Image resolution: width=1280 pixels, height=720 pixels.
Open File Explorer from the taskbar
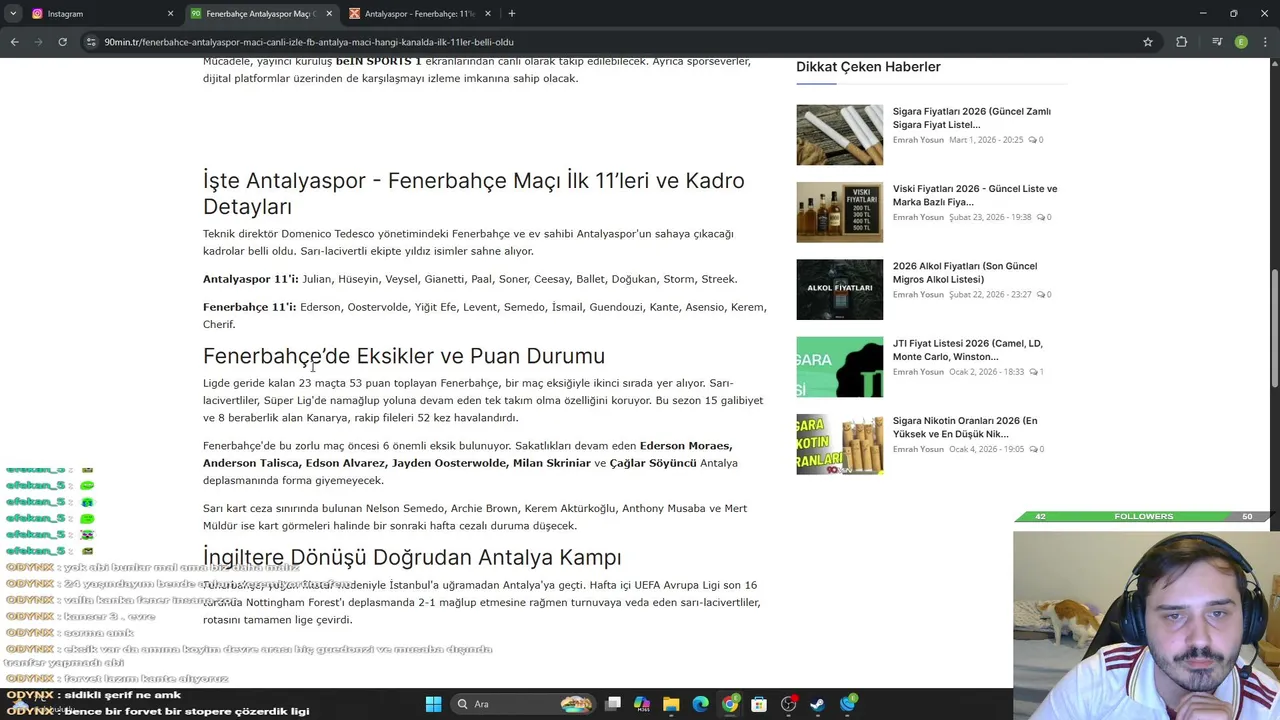click(x=671, y=704)
